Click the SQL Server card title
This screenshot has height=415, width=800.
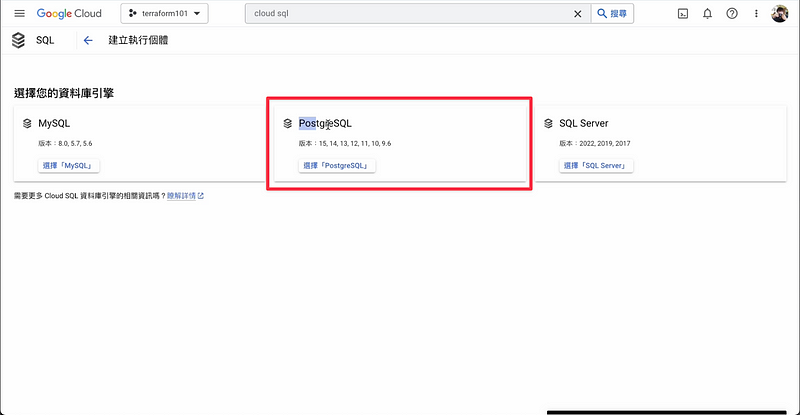tap(584, 124)
